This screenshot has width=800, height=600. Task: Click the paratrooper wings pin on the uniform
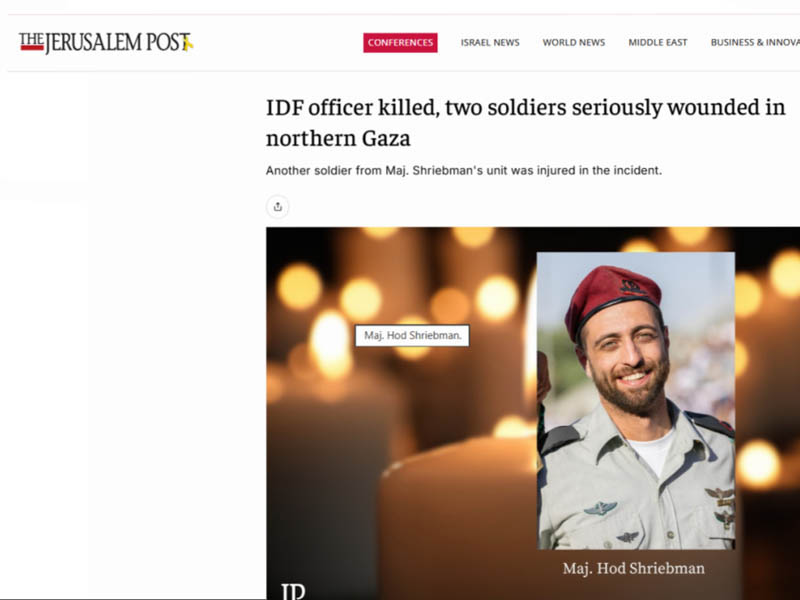point(600,508)
